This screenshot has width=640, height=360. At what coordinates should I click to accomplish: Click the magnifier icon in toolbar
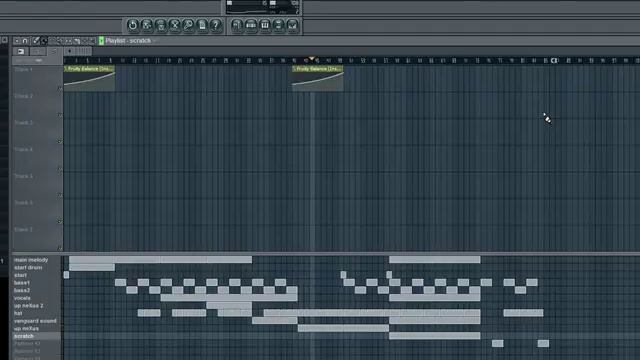tap(188, 25)
